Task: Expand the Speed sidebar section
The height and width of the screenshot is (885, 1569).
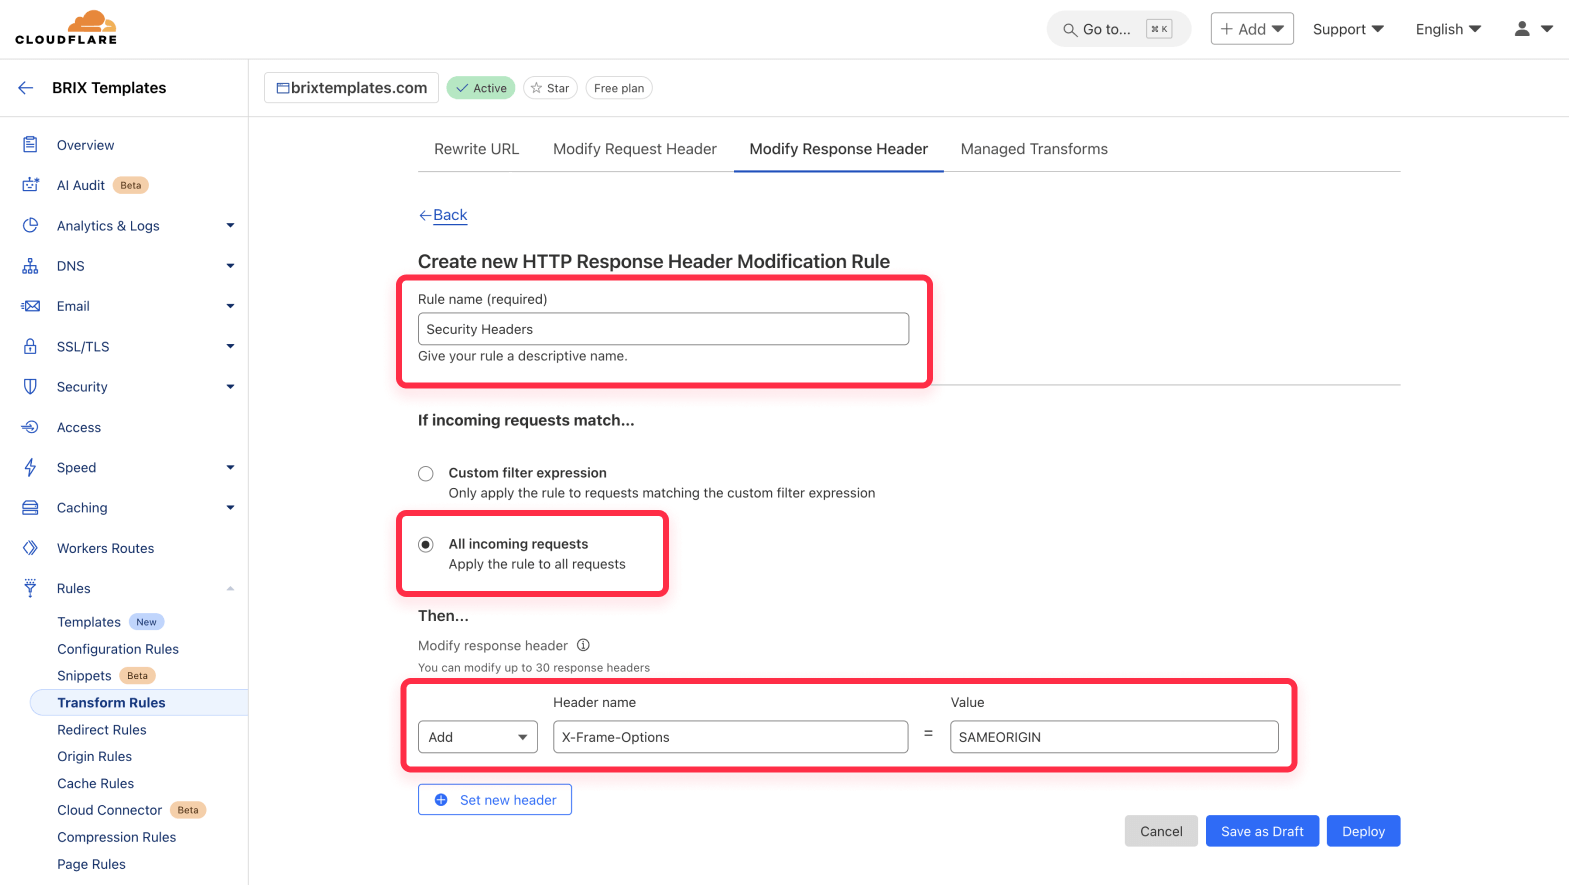Action: pos(230,467)
